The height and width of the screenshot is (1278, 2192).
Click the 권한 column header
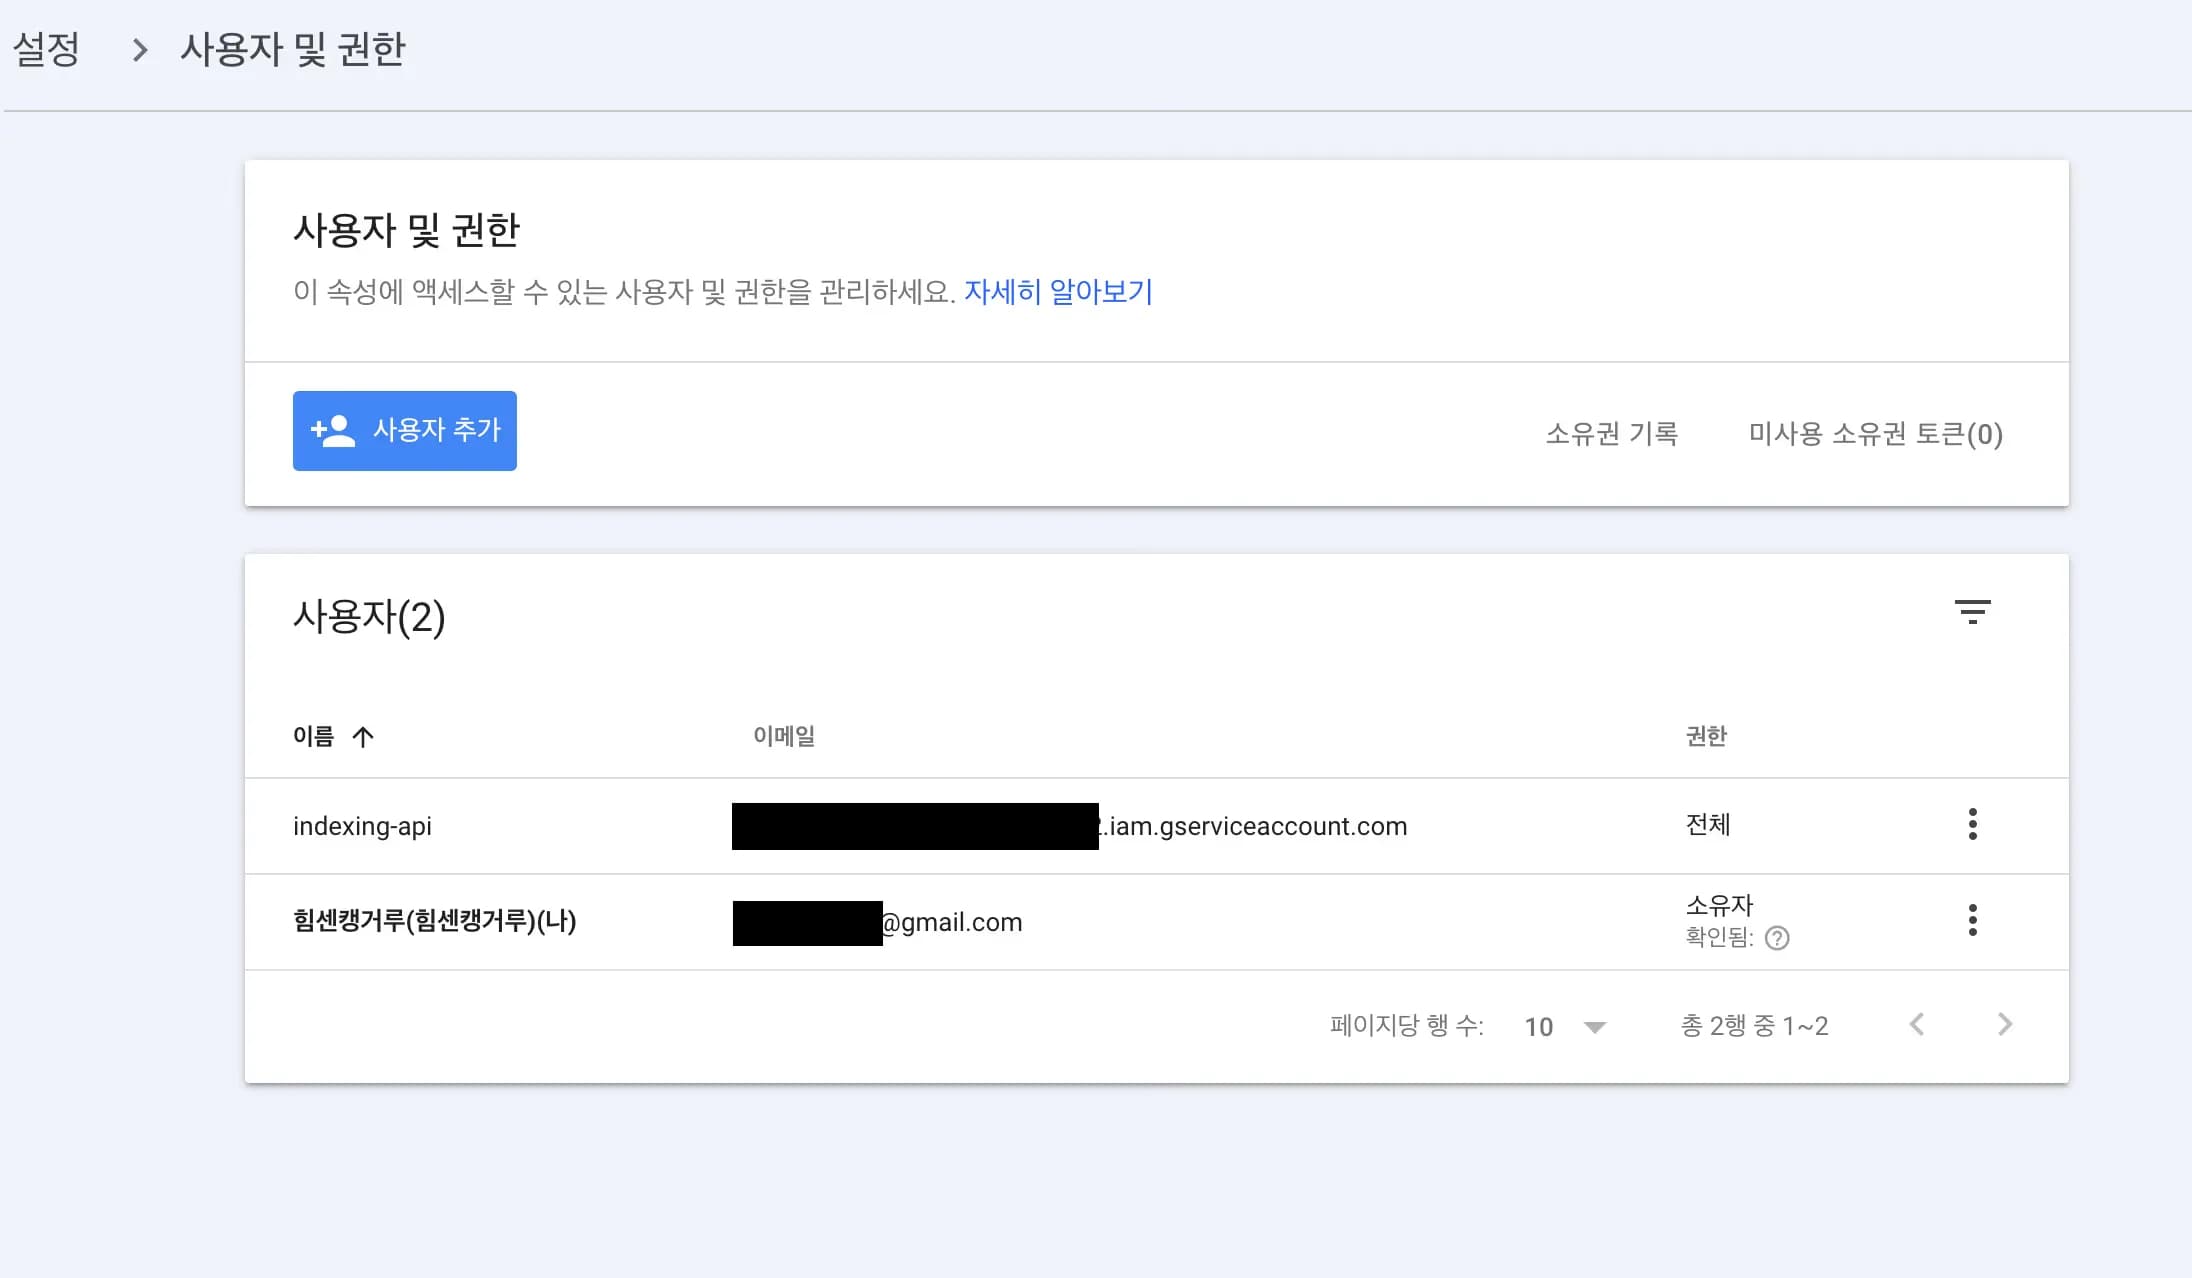click(x=1704, y=736)
